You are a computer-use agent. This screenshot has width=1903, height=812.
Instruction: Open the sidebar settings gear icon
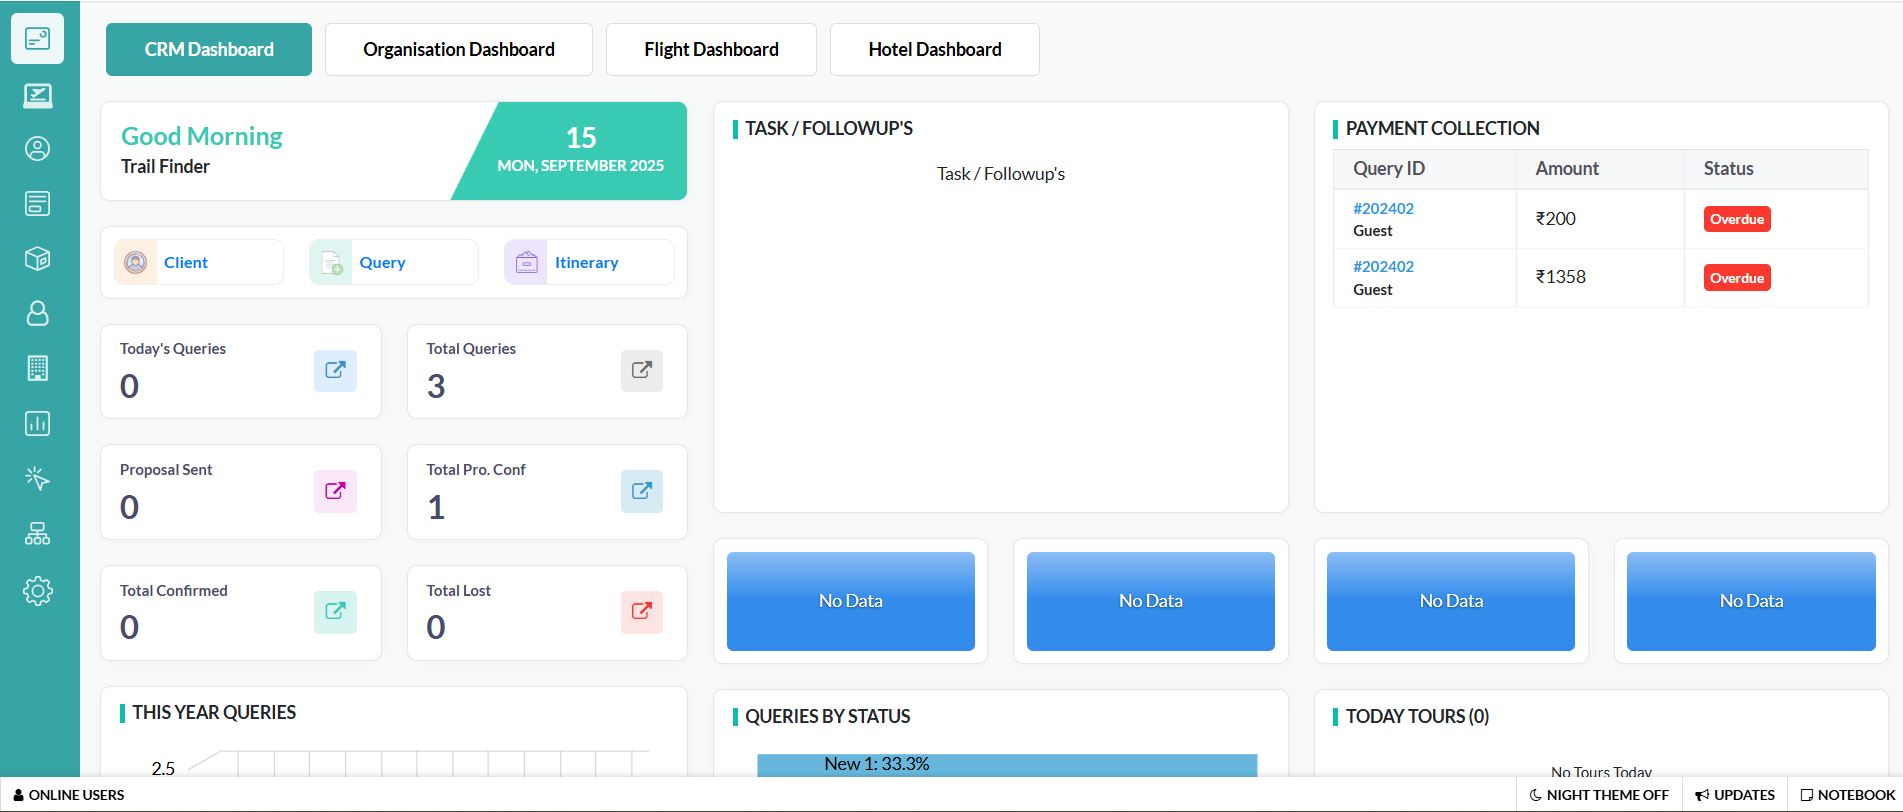coord(37,590)
